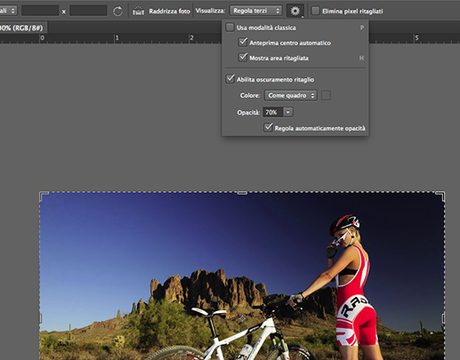Click the crop center point crosshair
This screenshot has height=360, width=460.
click(242, 319)
